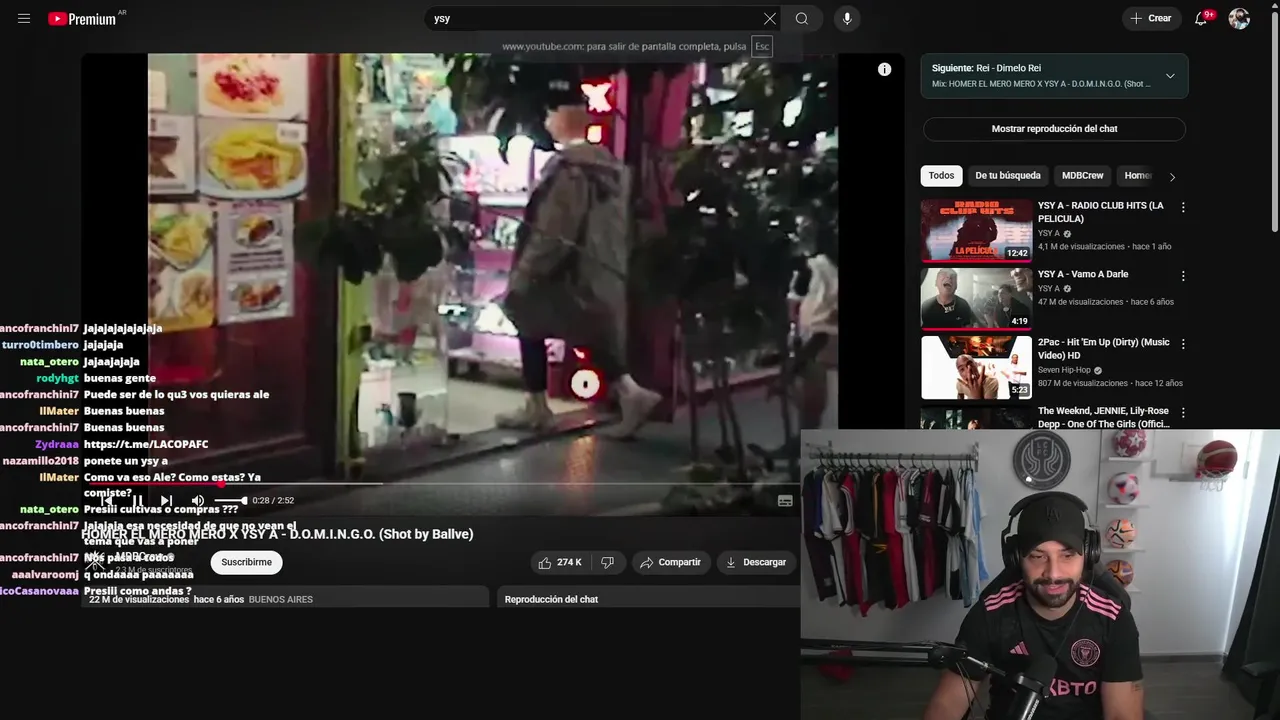
Task: Open options for Vamo A Darle video
Action: 1183,275
